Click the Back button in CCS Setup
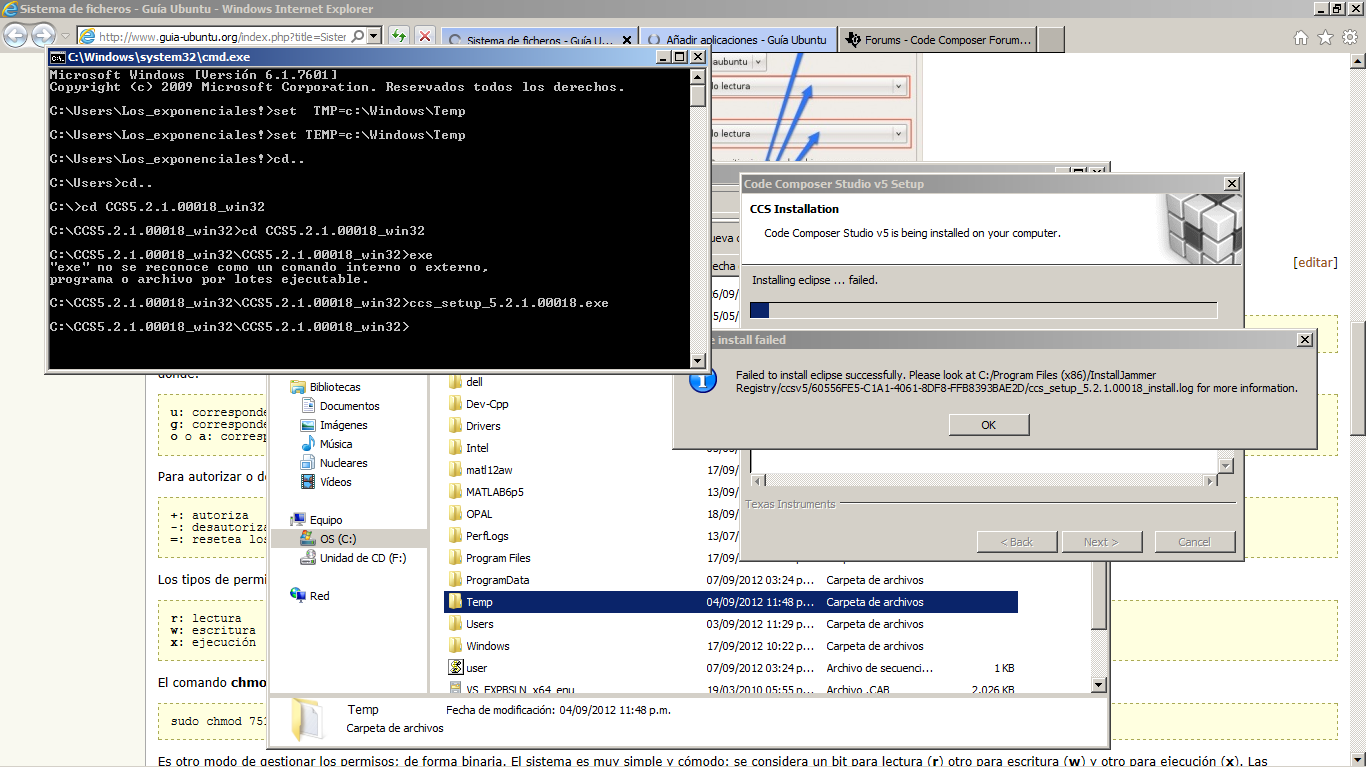 tap(1017, 542)
